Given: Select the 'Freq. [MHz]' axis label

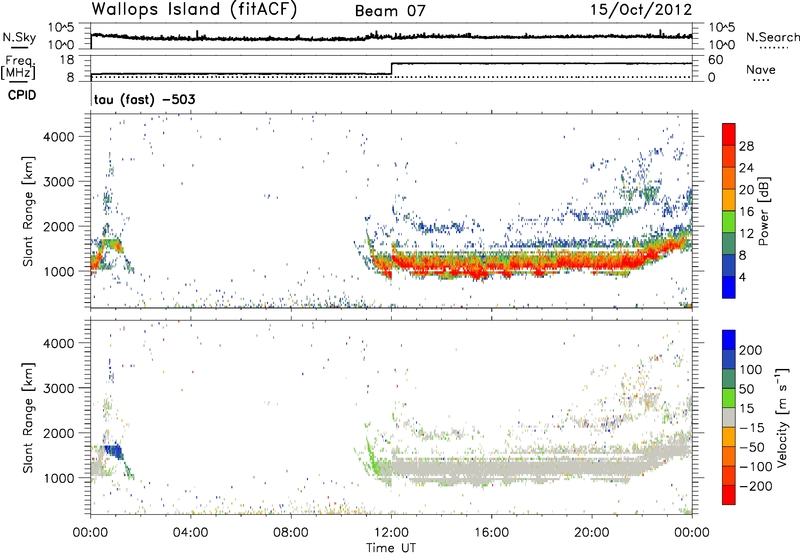Looking at the screenshot, I should pyautogui.click(x=20, y=67).
